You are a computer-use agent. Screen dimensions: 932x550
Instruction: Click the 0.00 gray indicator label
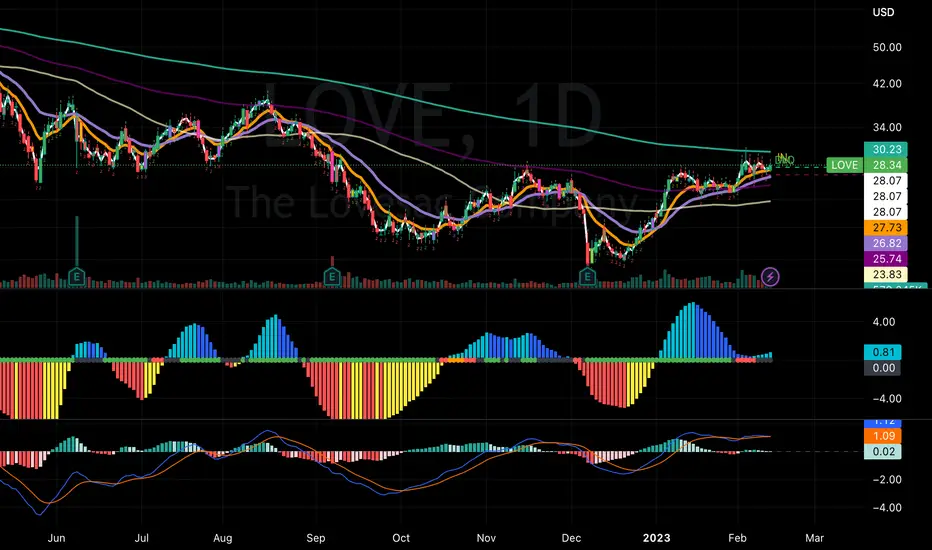pyautogui.click(x=883, y=368)
